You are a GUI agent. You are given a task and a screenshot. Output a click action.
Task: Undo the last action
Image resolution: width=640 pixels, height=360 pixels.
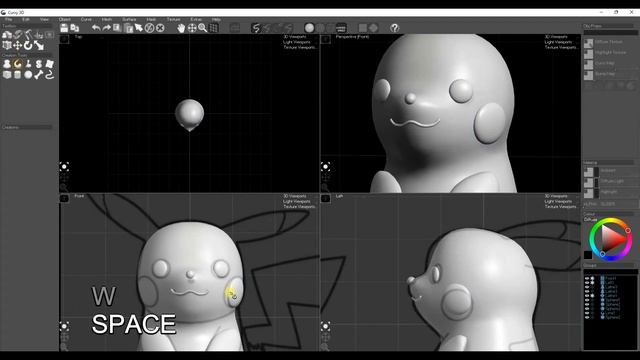[x=96, y=28]
